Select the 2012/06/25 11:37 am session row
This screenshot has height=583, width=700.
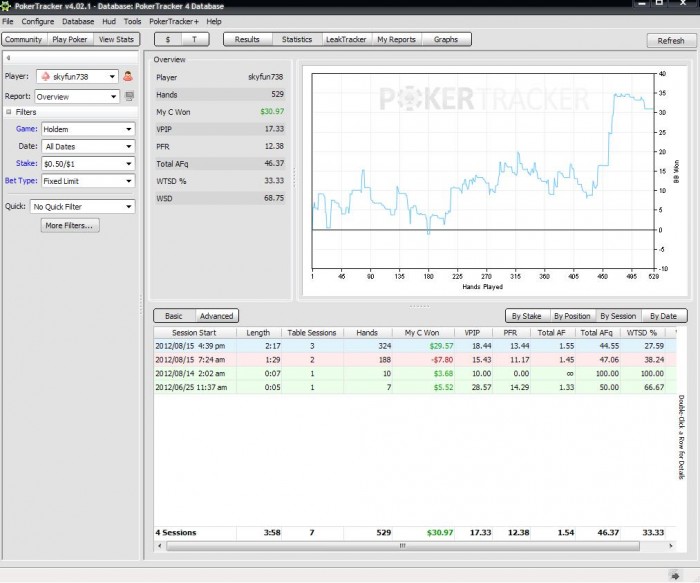pyautogui.click(x=415, y=387)
